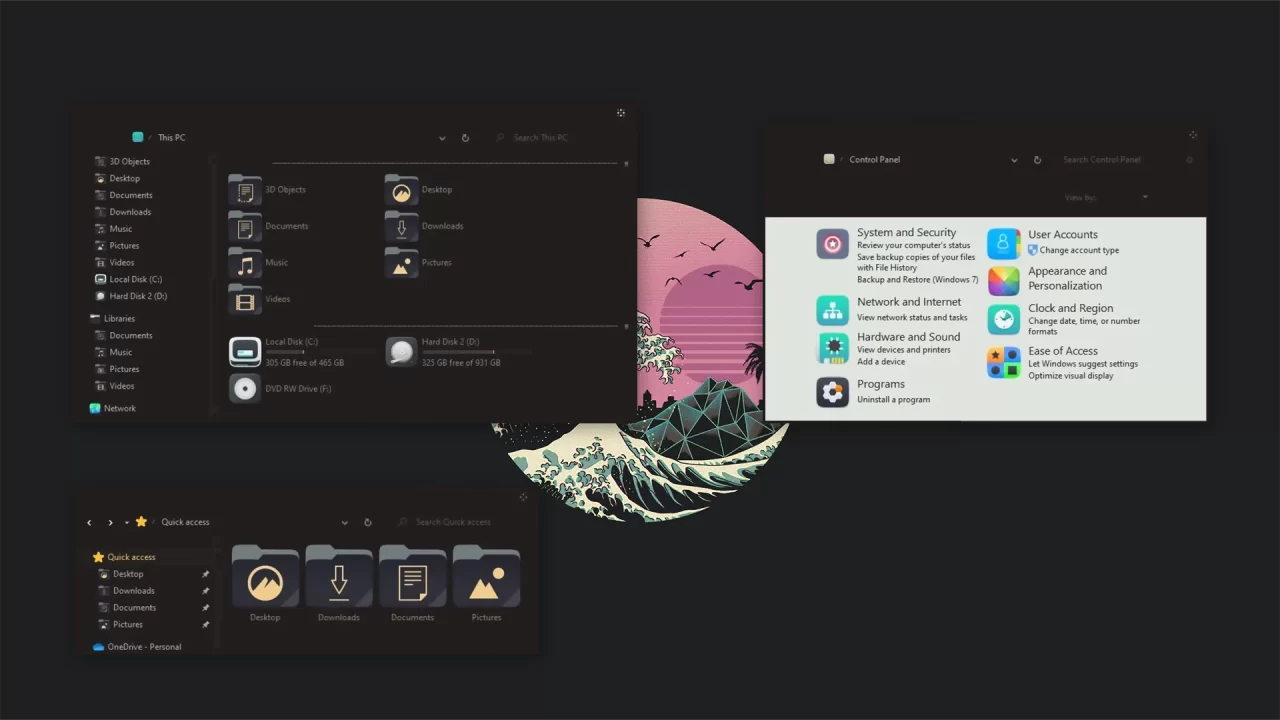Unpin Desktop using its pin icon
1280x720 pixels.
pos(206,574)
